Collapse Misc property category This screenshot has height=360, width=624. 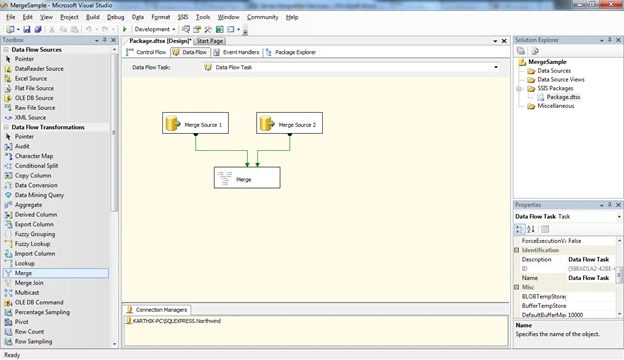[517, 287]
